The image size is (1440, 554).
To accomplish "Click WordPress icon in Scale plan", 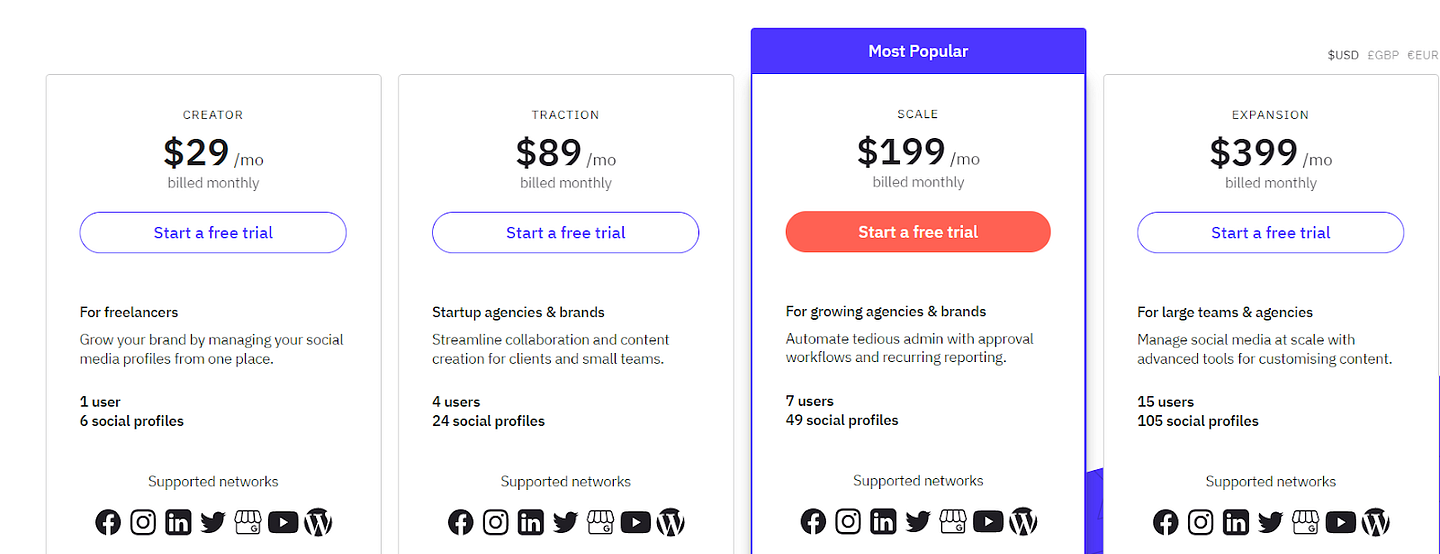I will [1023, 521].
